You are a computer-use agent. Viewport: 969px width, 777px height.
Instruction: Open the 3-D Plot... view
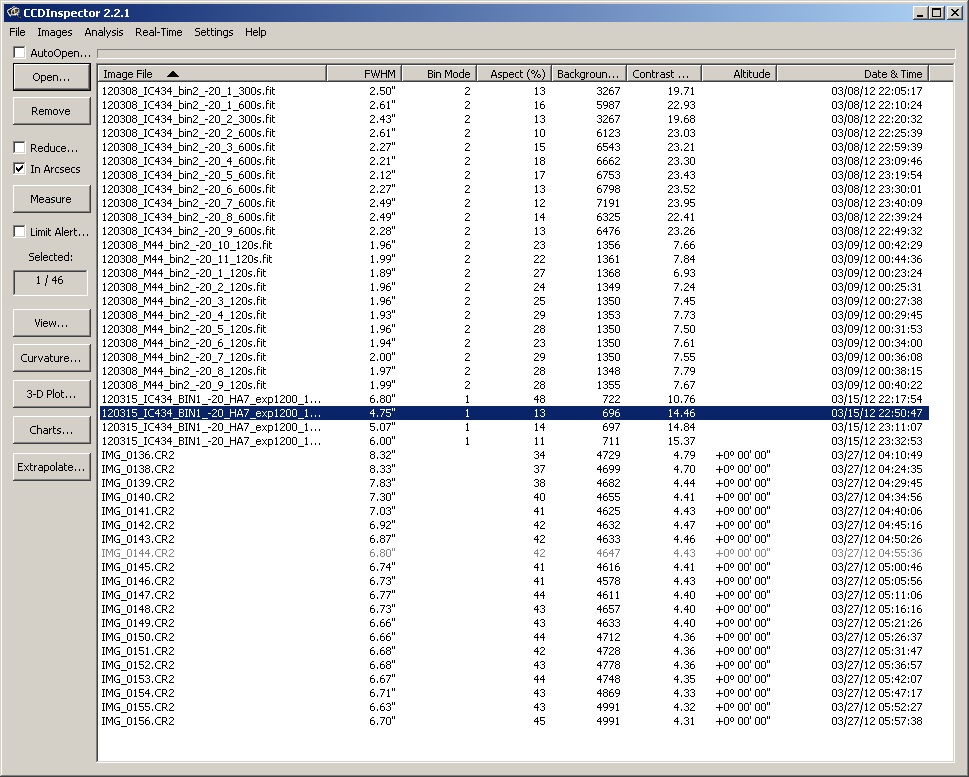[51, 394]
